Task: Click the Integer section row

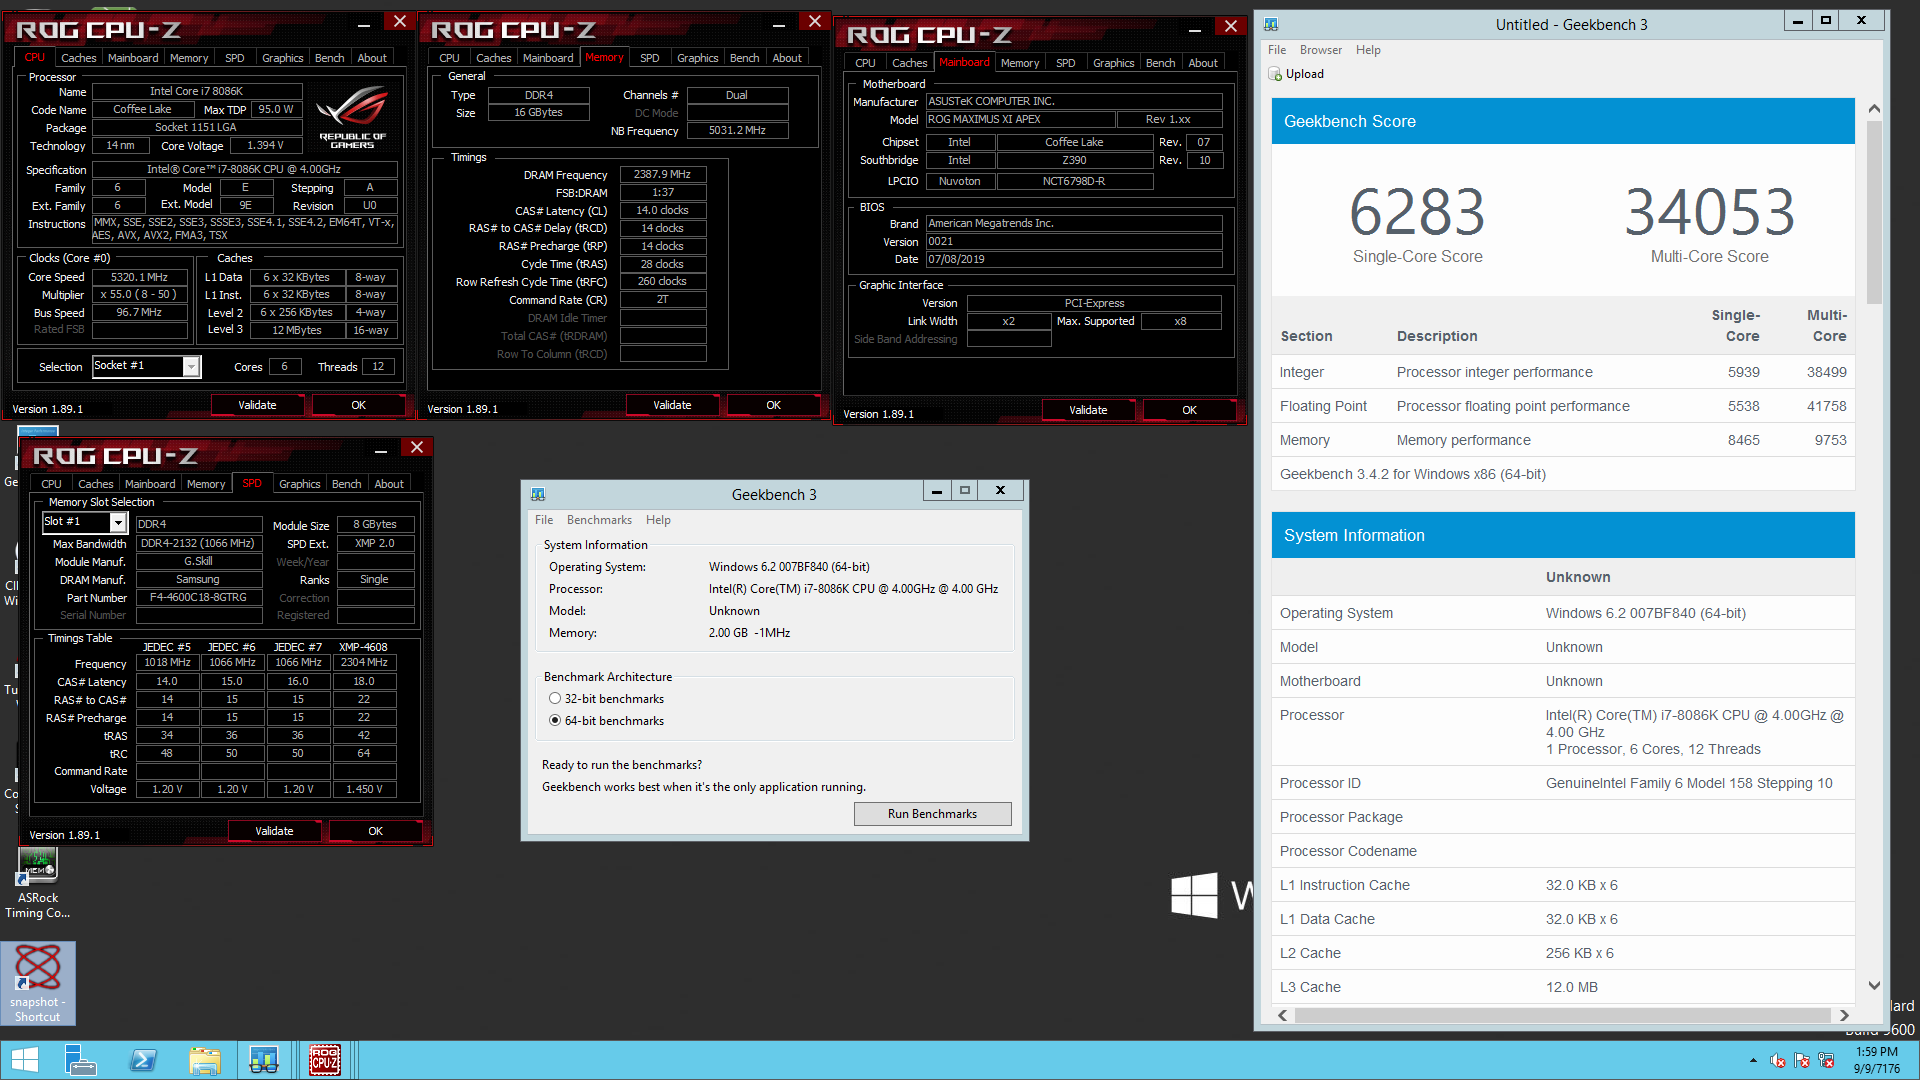Action: pos(1563,372)
